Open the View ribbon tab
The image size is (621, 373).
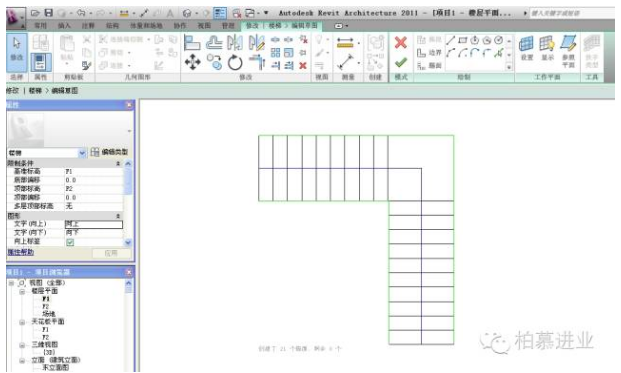(x=204, y=26)
